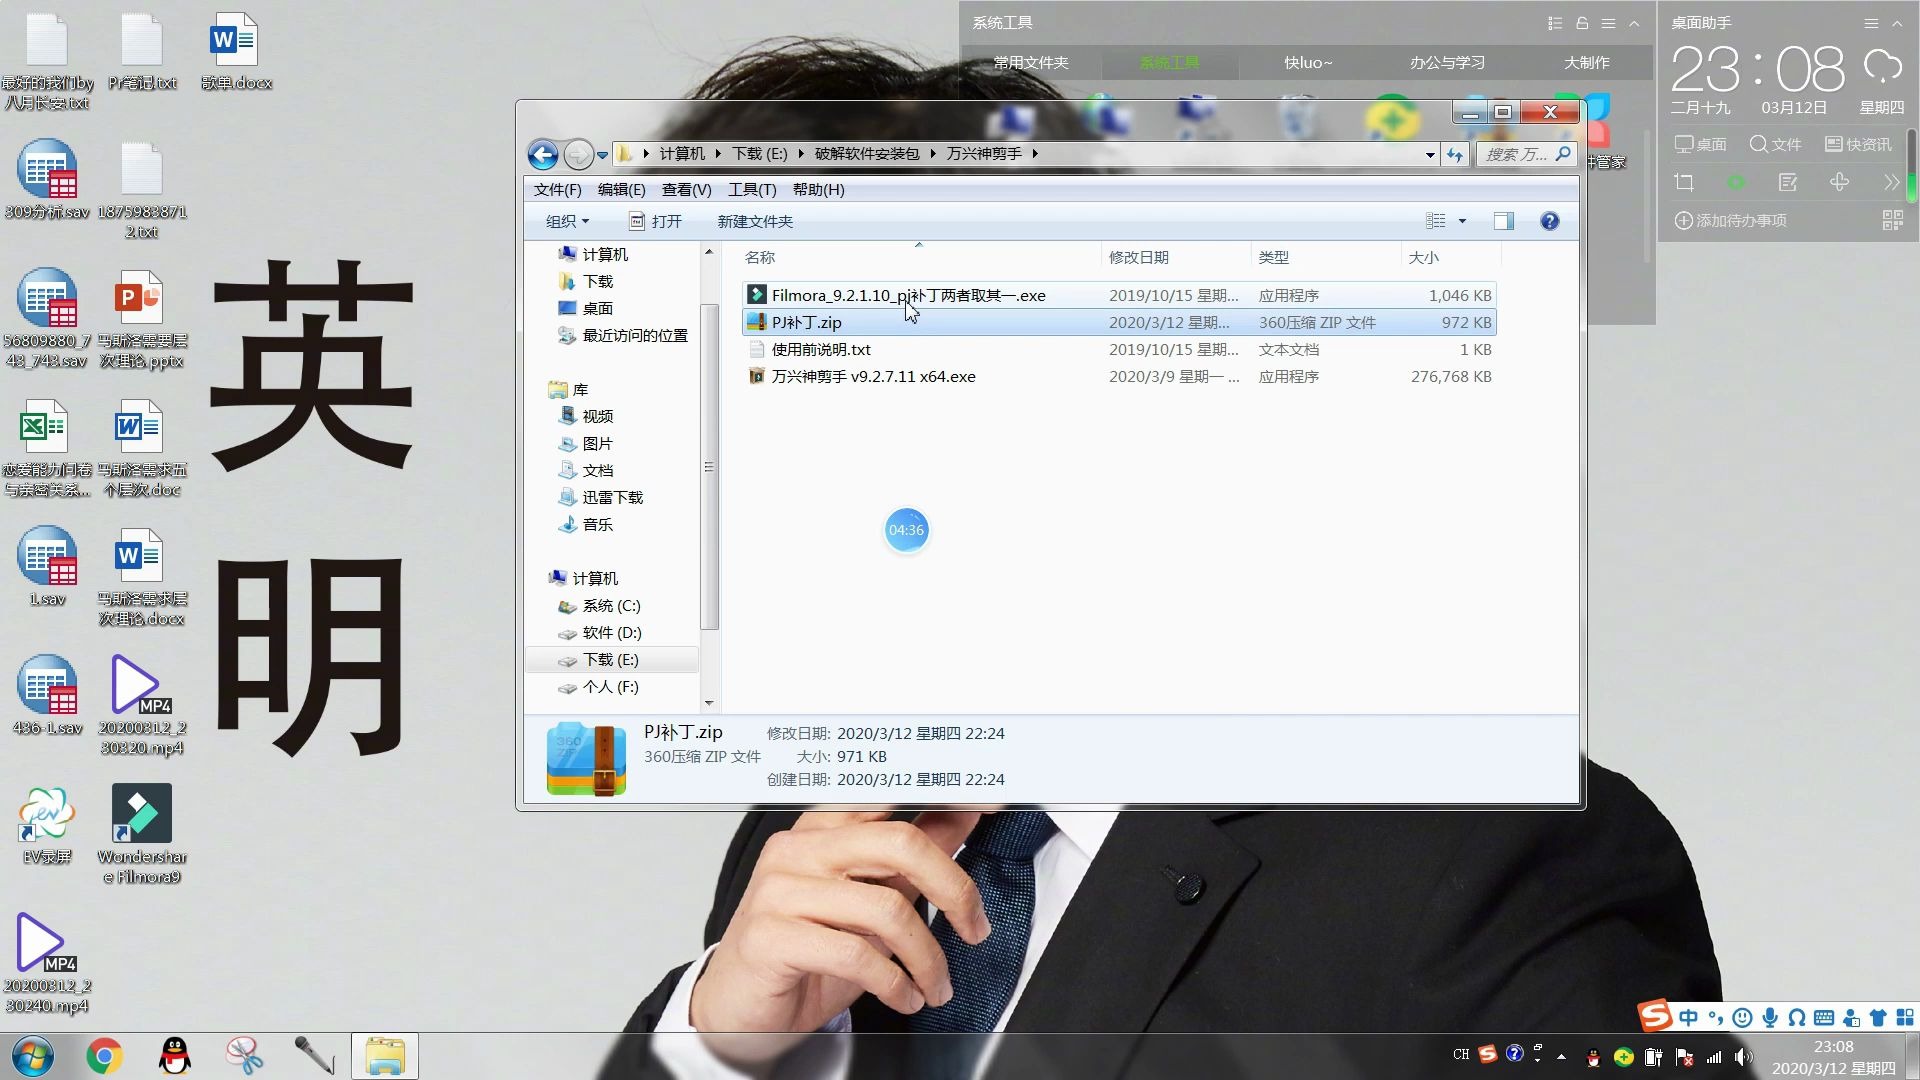Expand the arrow after 下载 (E:) breadcrumb

(801, 154)
